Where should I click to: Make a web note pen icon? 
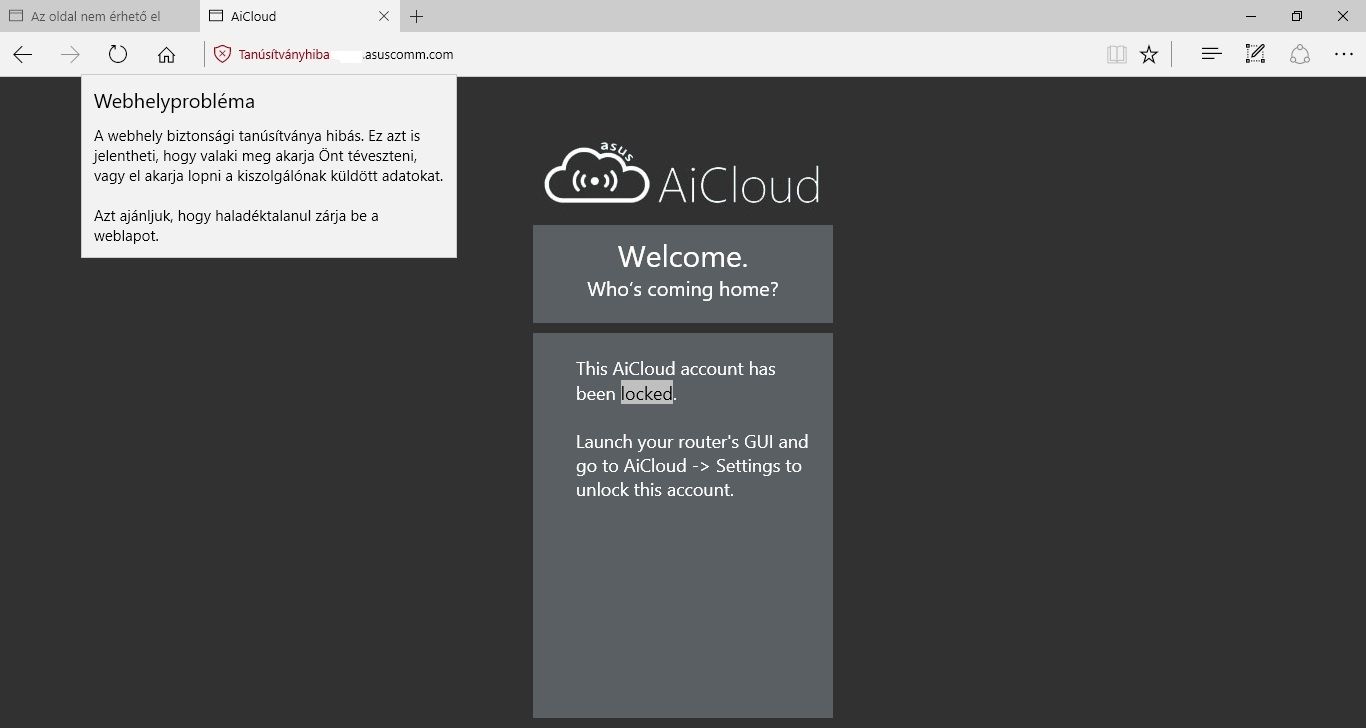(1255, 55)
